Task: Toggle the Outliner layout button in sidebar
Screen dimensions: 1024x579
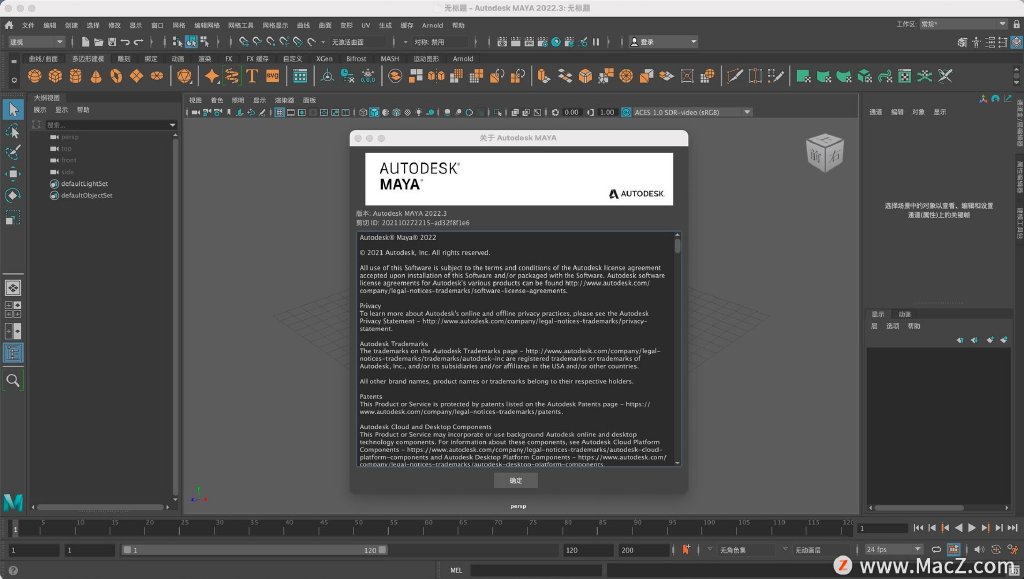Action: click(13, 353)
